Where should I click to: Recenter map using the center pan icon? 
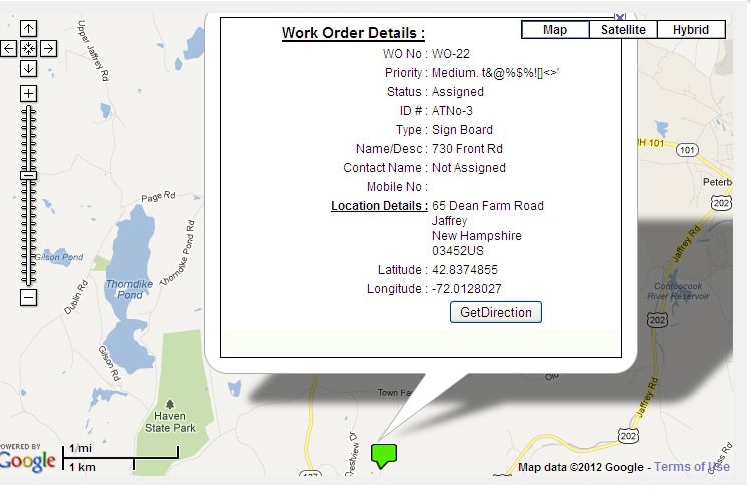tap(28, 48)
